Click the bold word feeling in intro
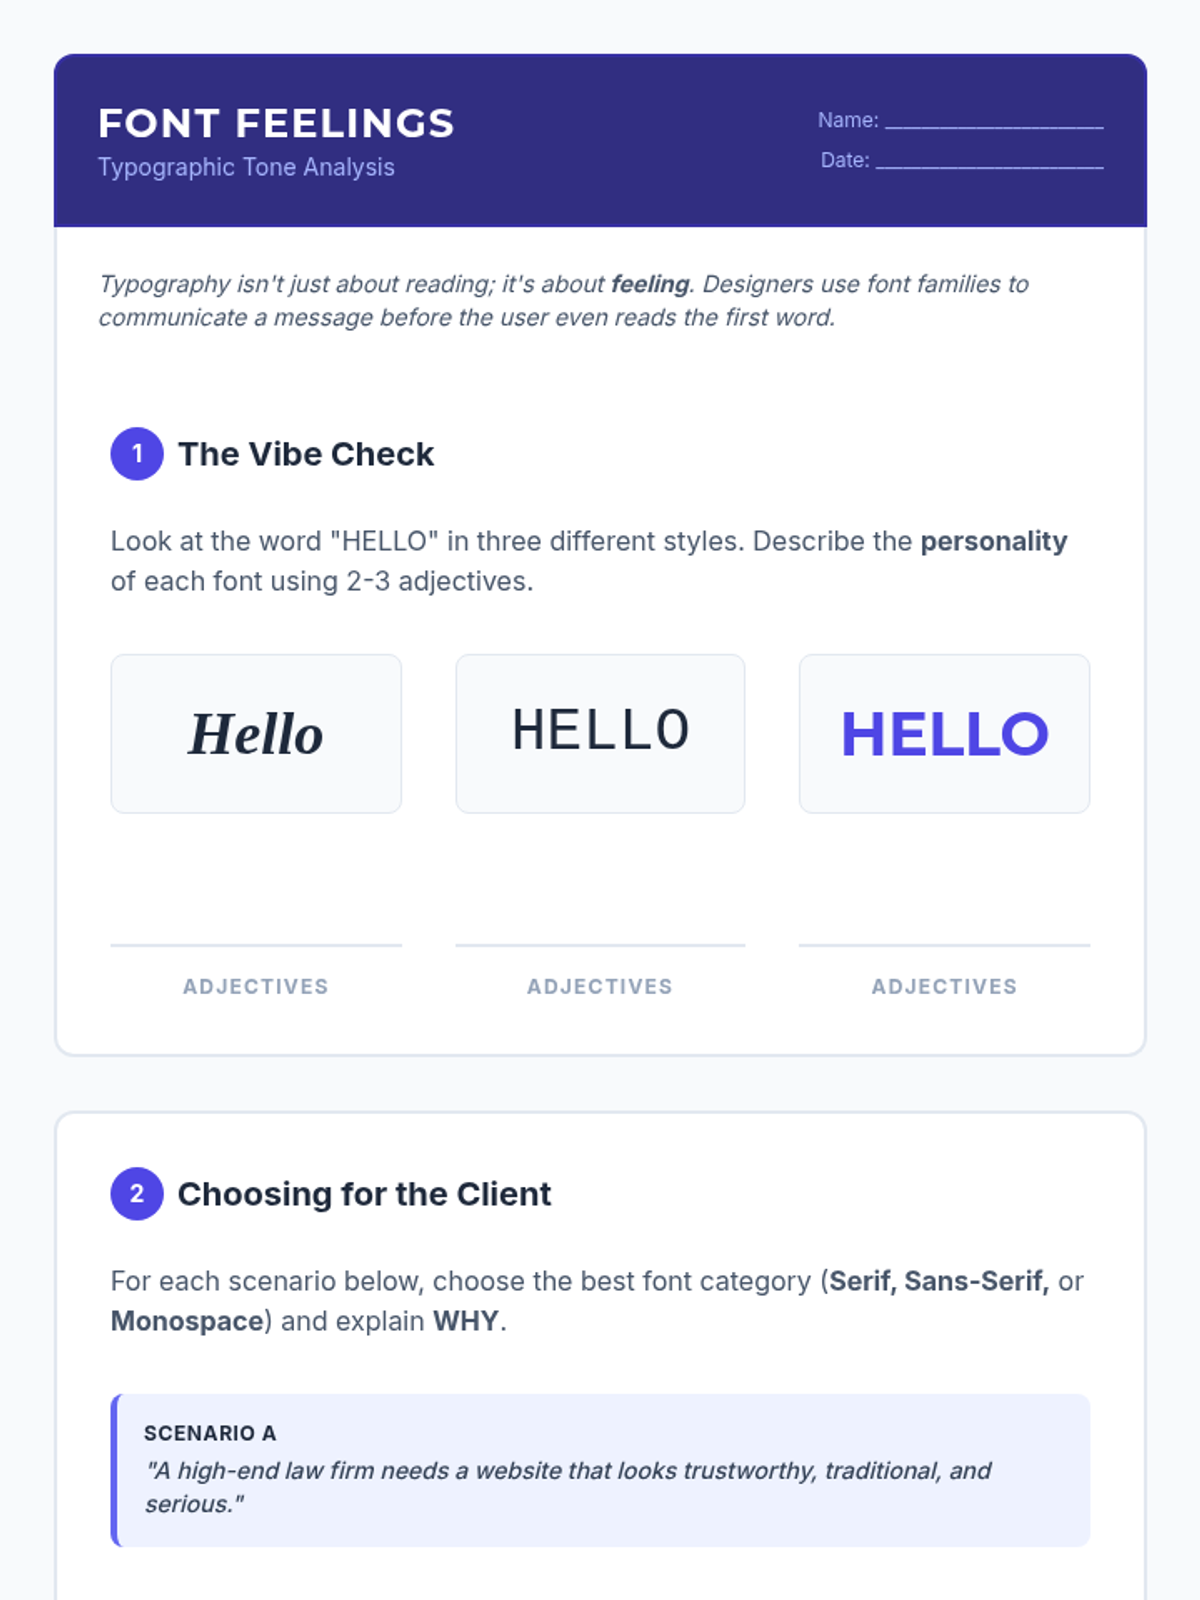The image size is (1200, 1600). (x=650, y=284)
